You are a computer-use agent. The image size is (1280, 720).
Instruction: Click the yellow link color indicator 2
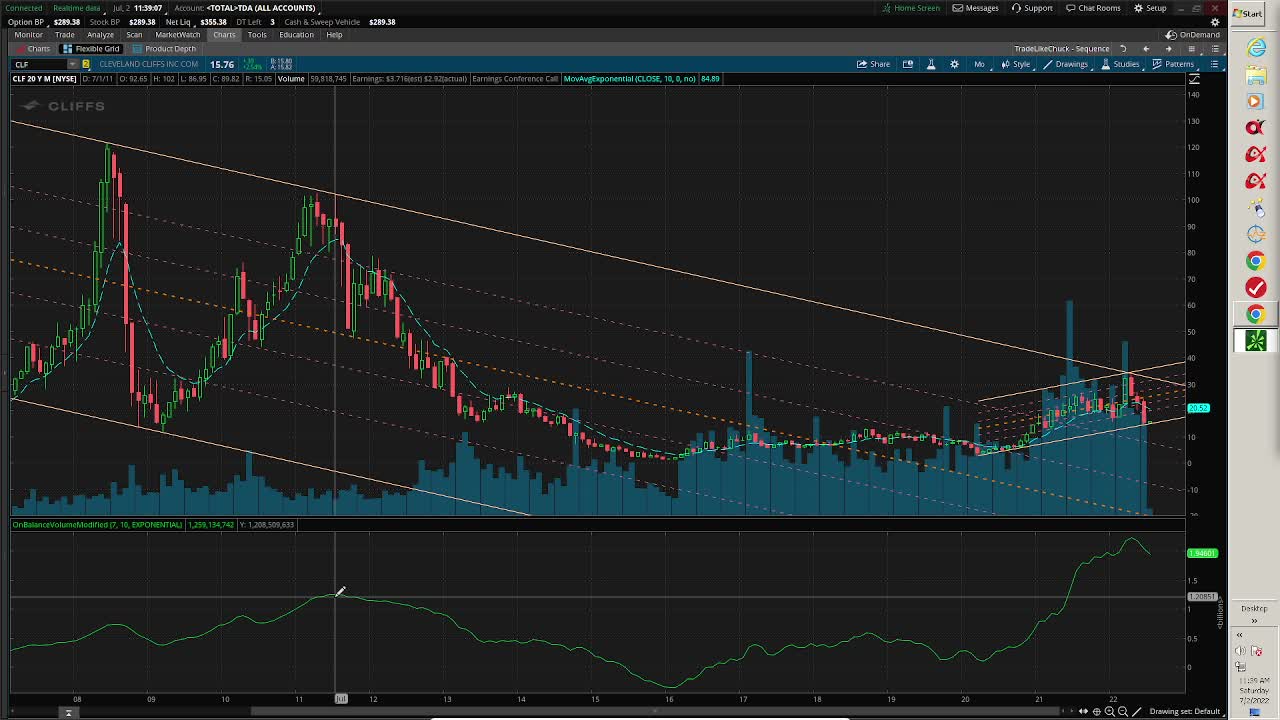(86, 65)
